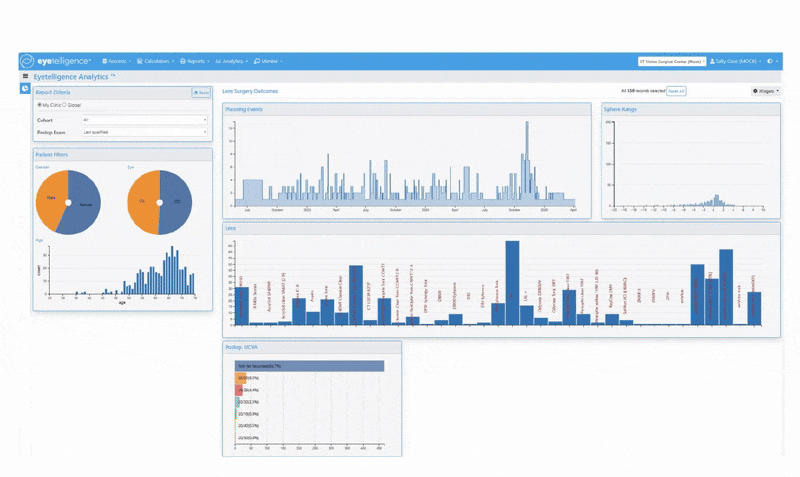This screenshot has width=800, height=477.
Task: Click the Eyetelligence logo in the header
Action: coord(61,61)
